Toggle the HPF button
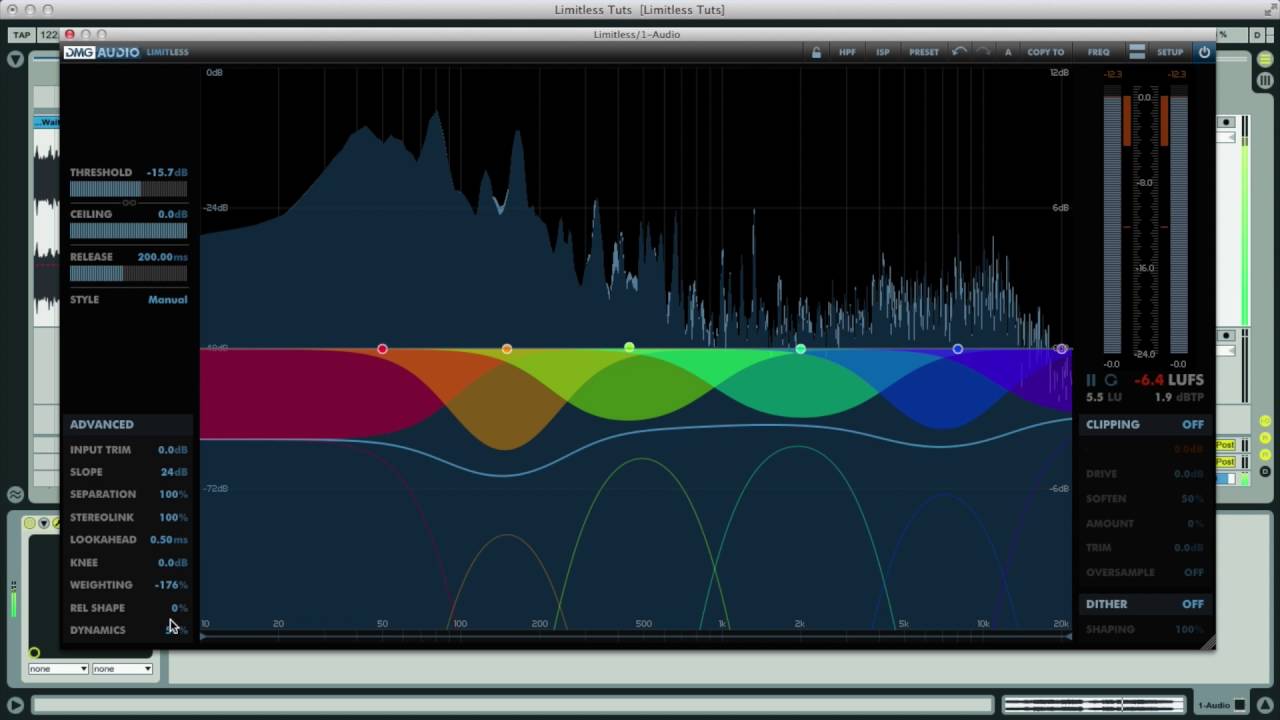 click(847, 52)
